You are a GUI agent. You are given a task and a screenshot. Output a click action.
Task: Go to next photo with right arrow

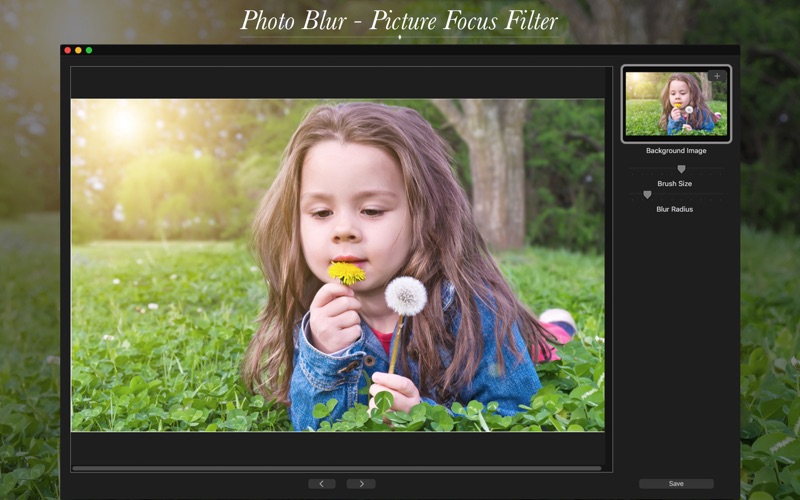click(x=361, y=484)
